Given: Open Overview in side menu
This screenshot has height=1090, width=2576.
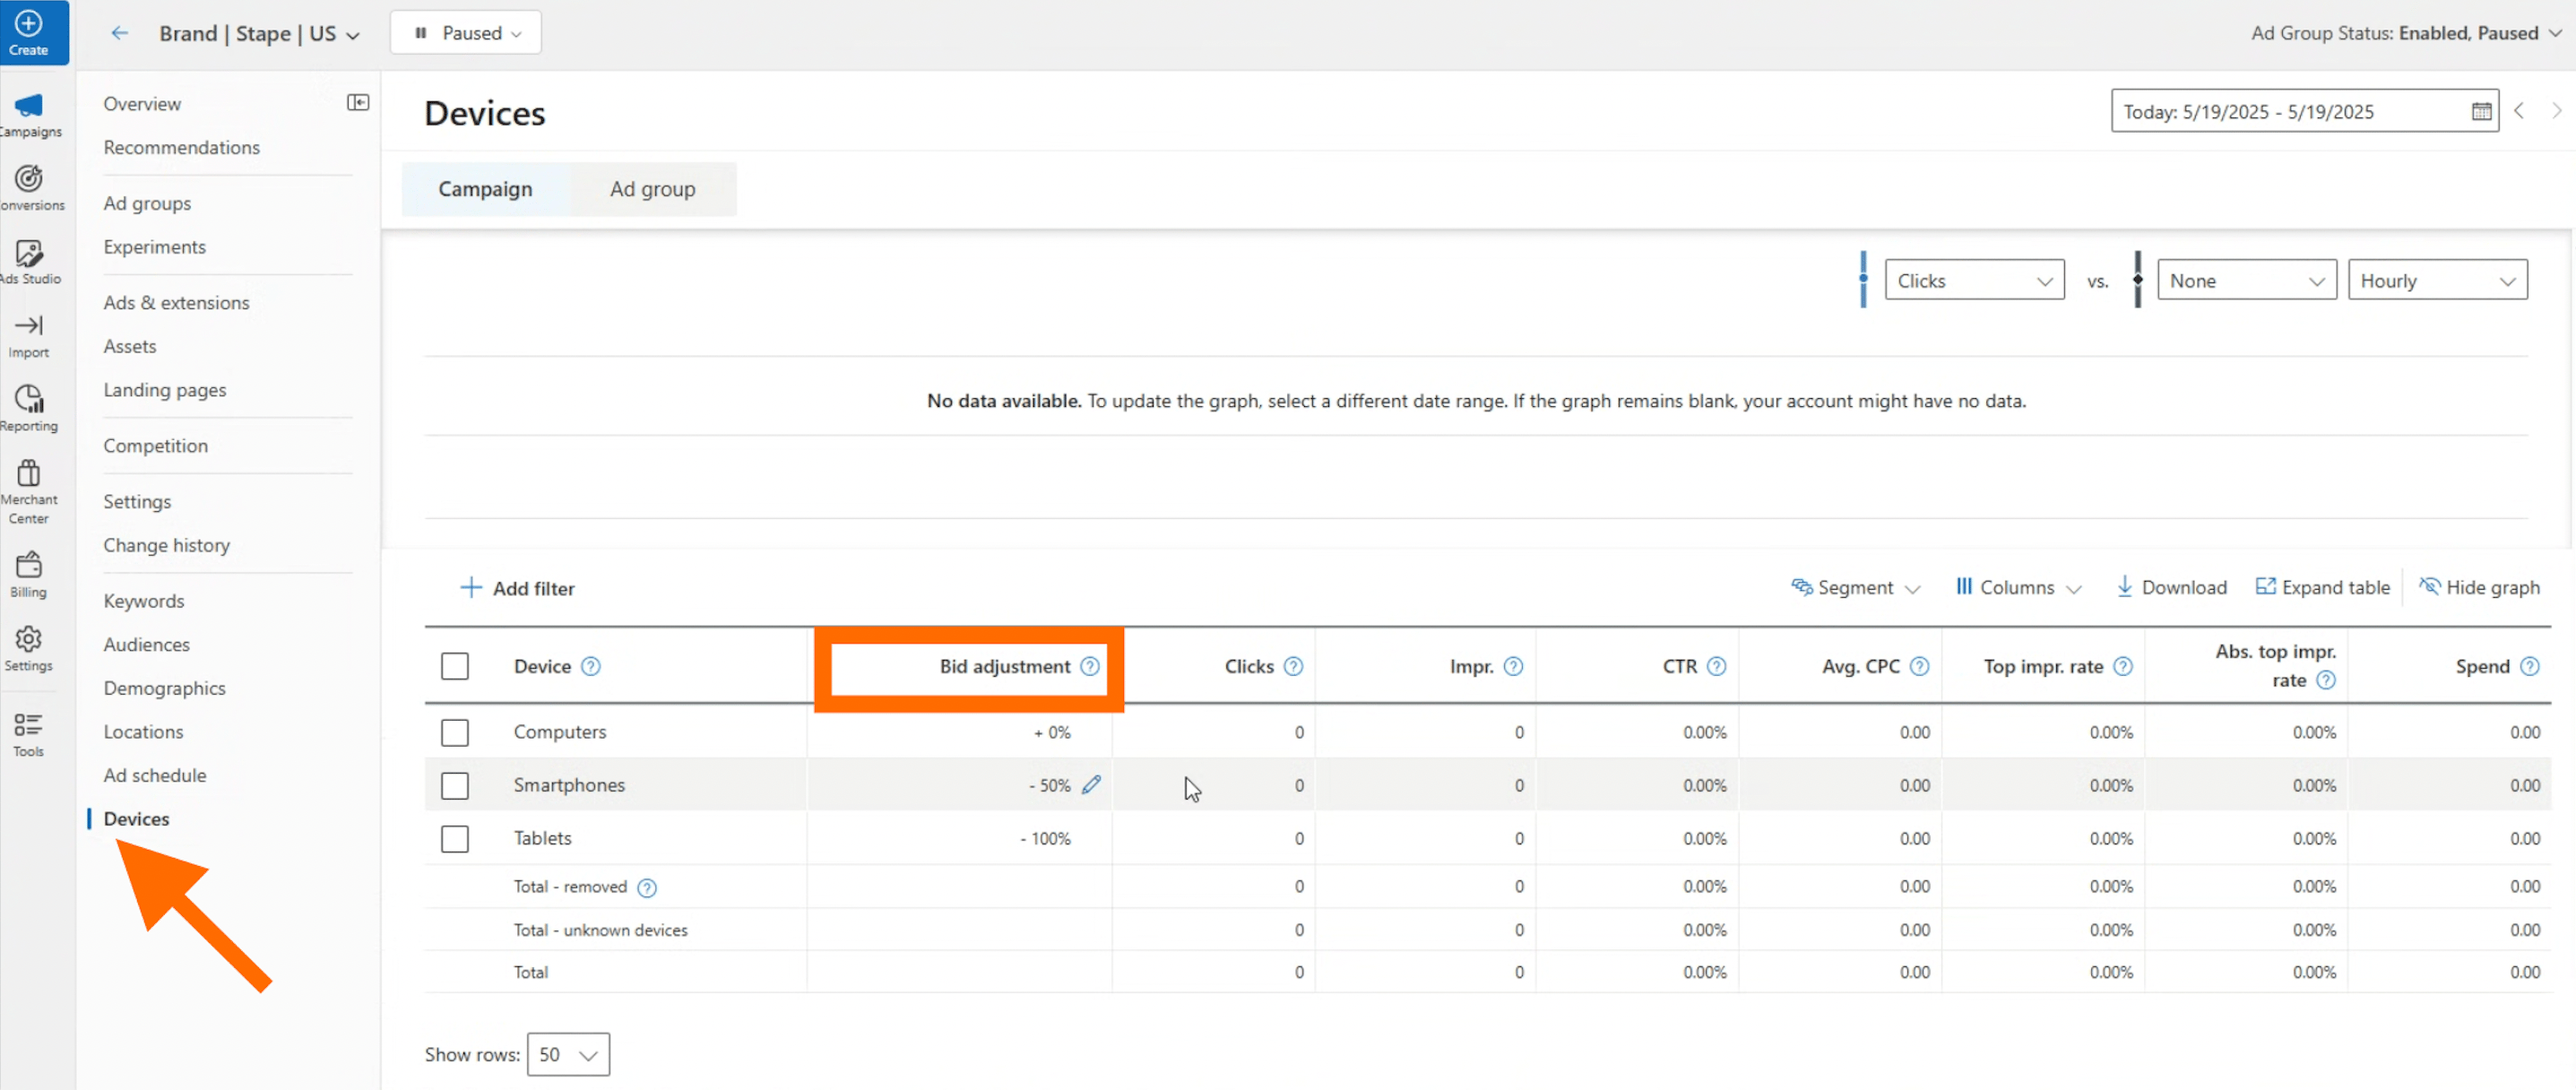Looking at the screenshot, I should point(142,104).
